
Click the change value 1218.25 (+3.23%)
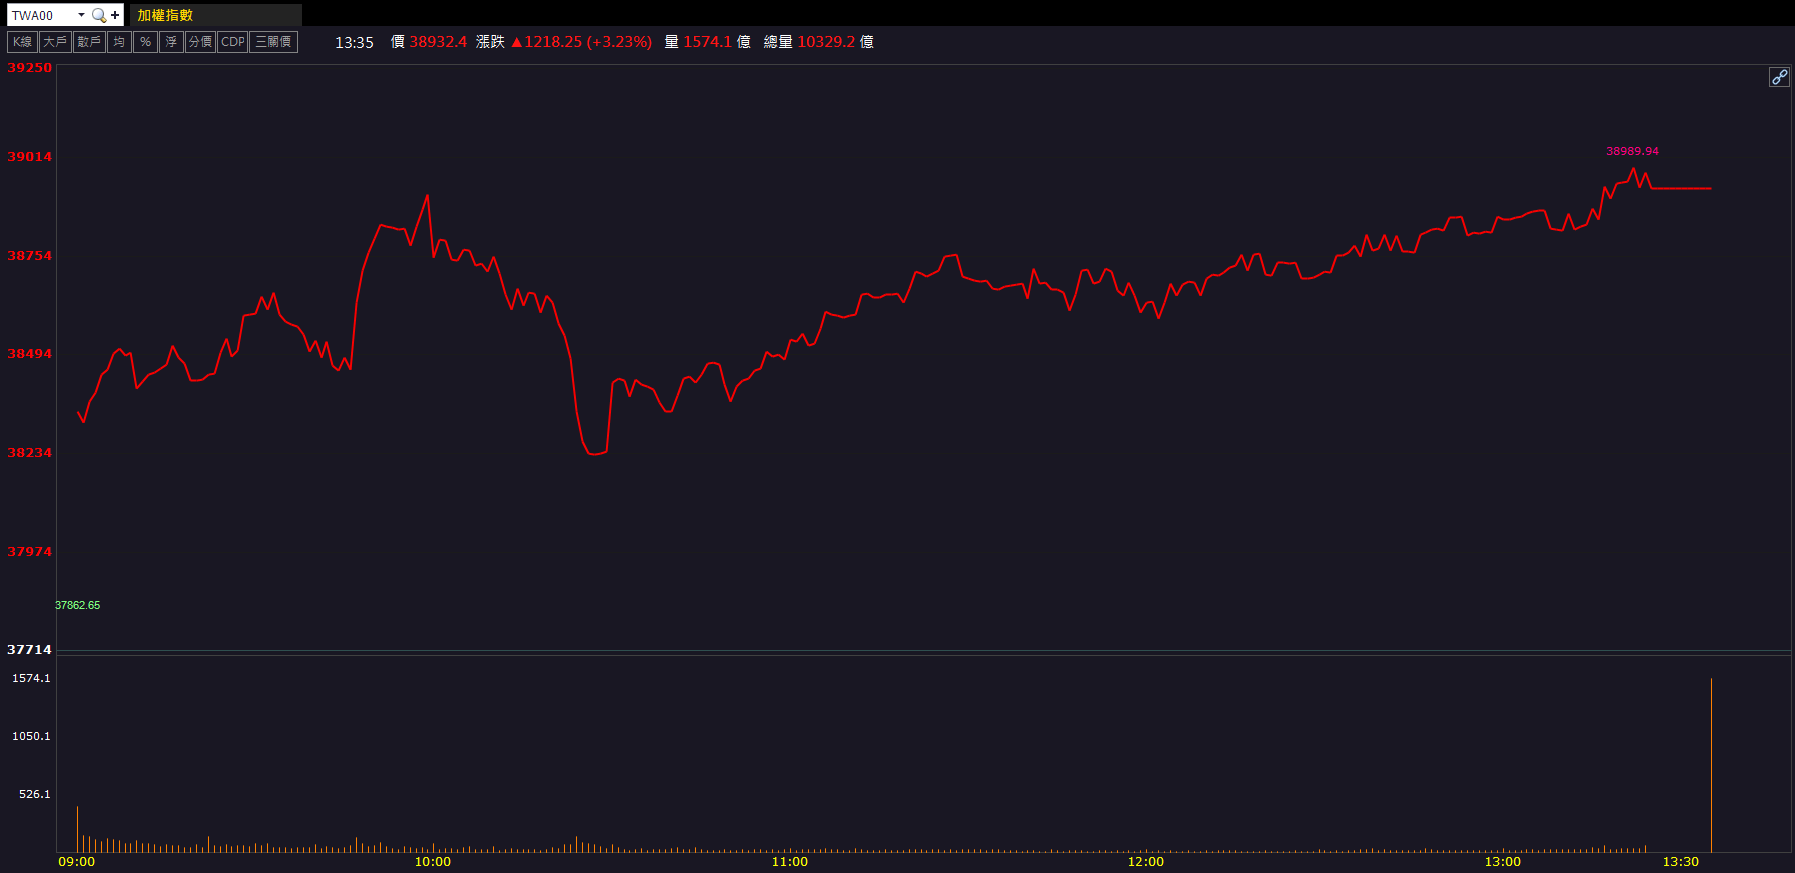tap(581, 42)
